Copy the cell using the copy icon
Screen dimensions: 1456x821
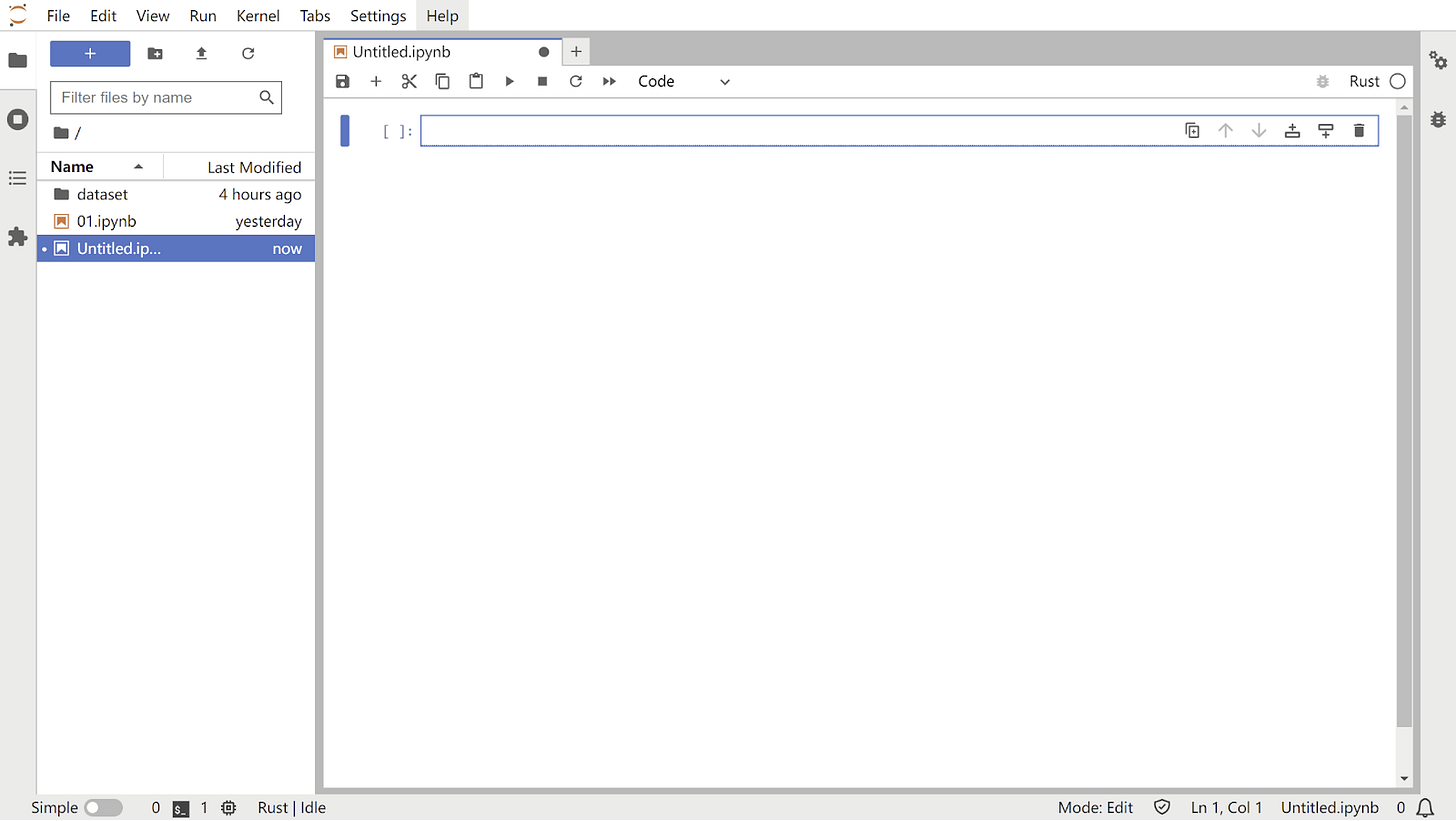[x=442, y=81]
